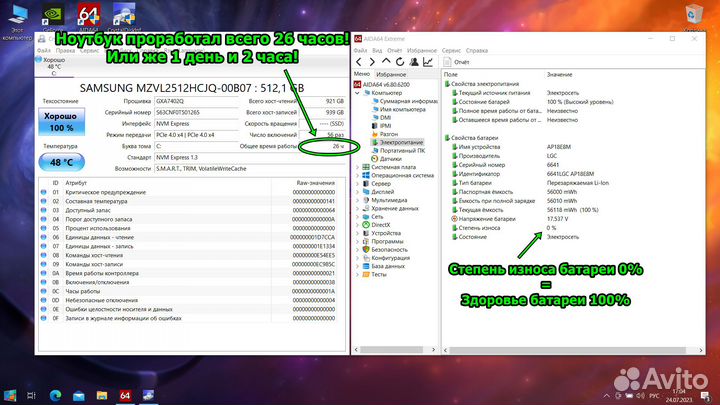Open the graph icon in AIDA64 toolbar
This screenshot has width=720, height=405.
click(x=428, y=62)
